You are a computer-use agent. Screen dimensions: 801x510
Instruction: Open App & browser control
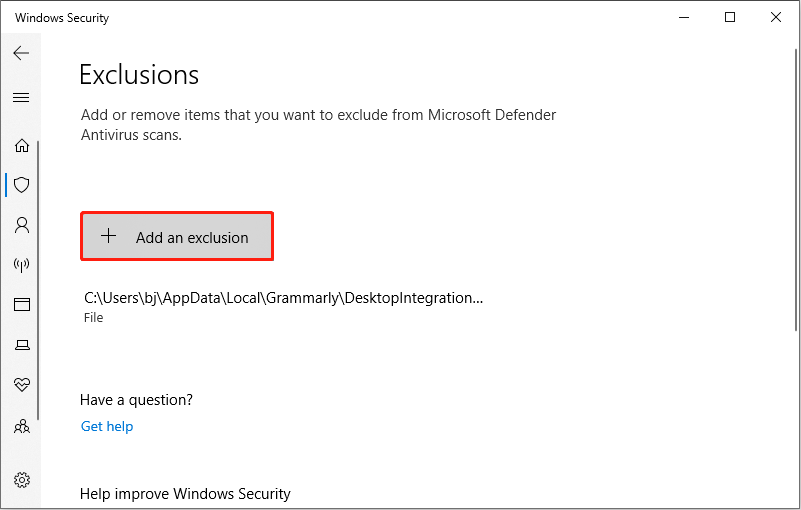(21, 305)
